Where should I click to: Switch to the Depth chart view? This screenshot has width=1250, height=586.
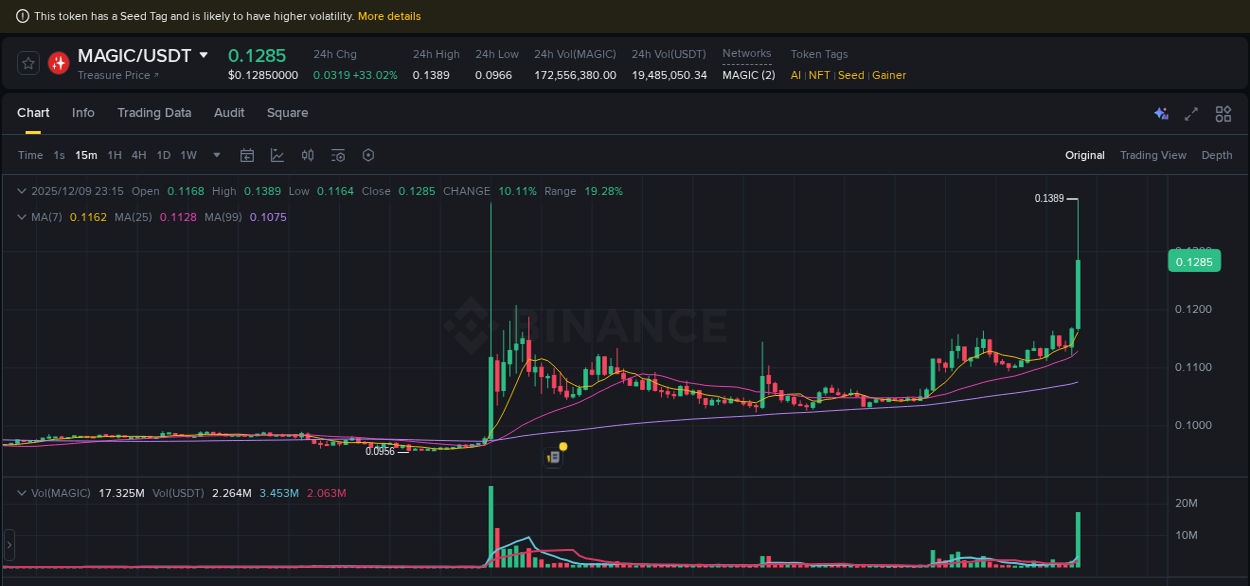[x=1216, y=155]
